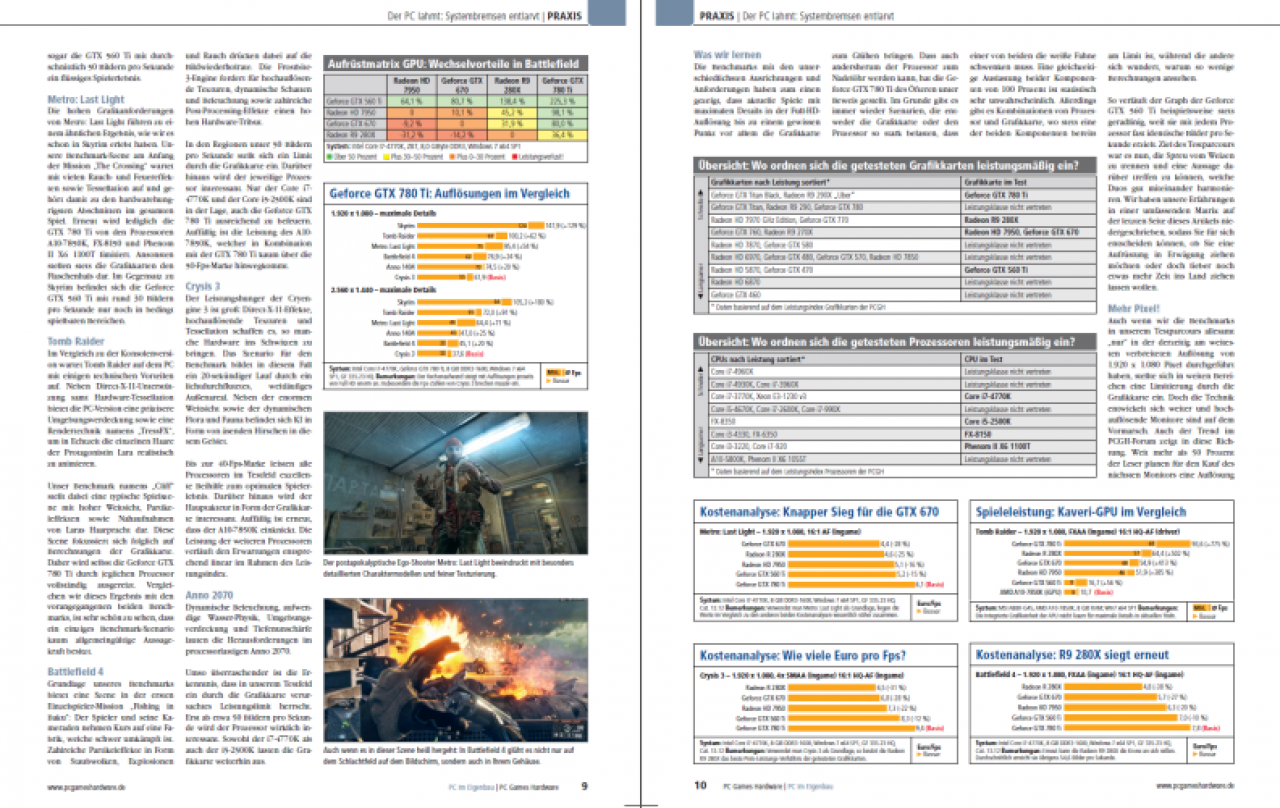Click the Anno 2070 section heading
Viewport: 1280px width, 808px height.
[x=209, y=594]
